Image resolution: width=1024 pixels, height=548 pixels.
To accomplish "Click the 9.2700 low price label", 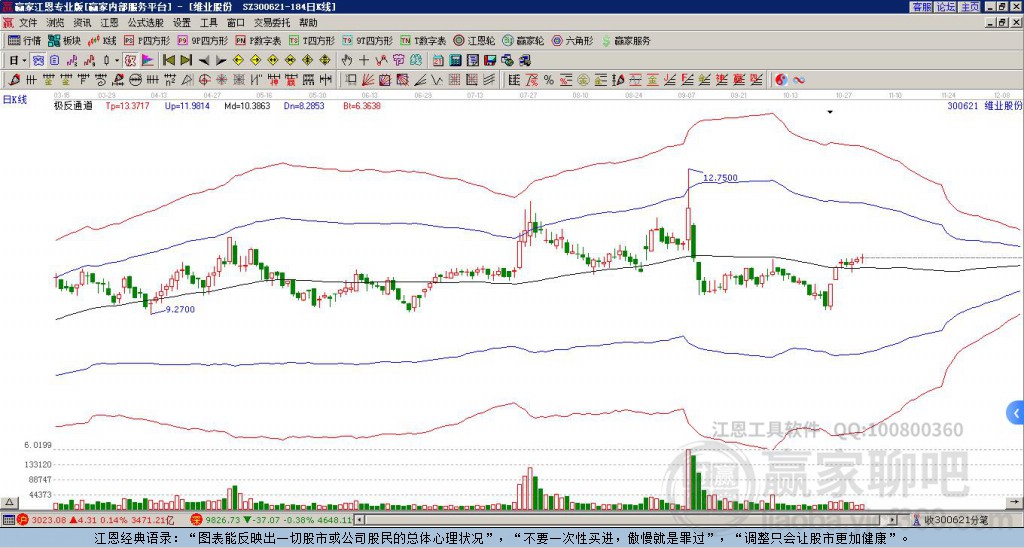I will [180, 310].
